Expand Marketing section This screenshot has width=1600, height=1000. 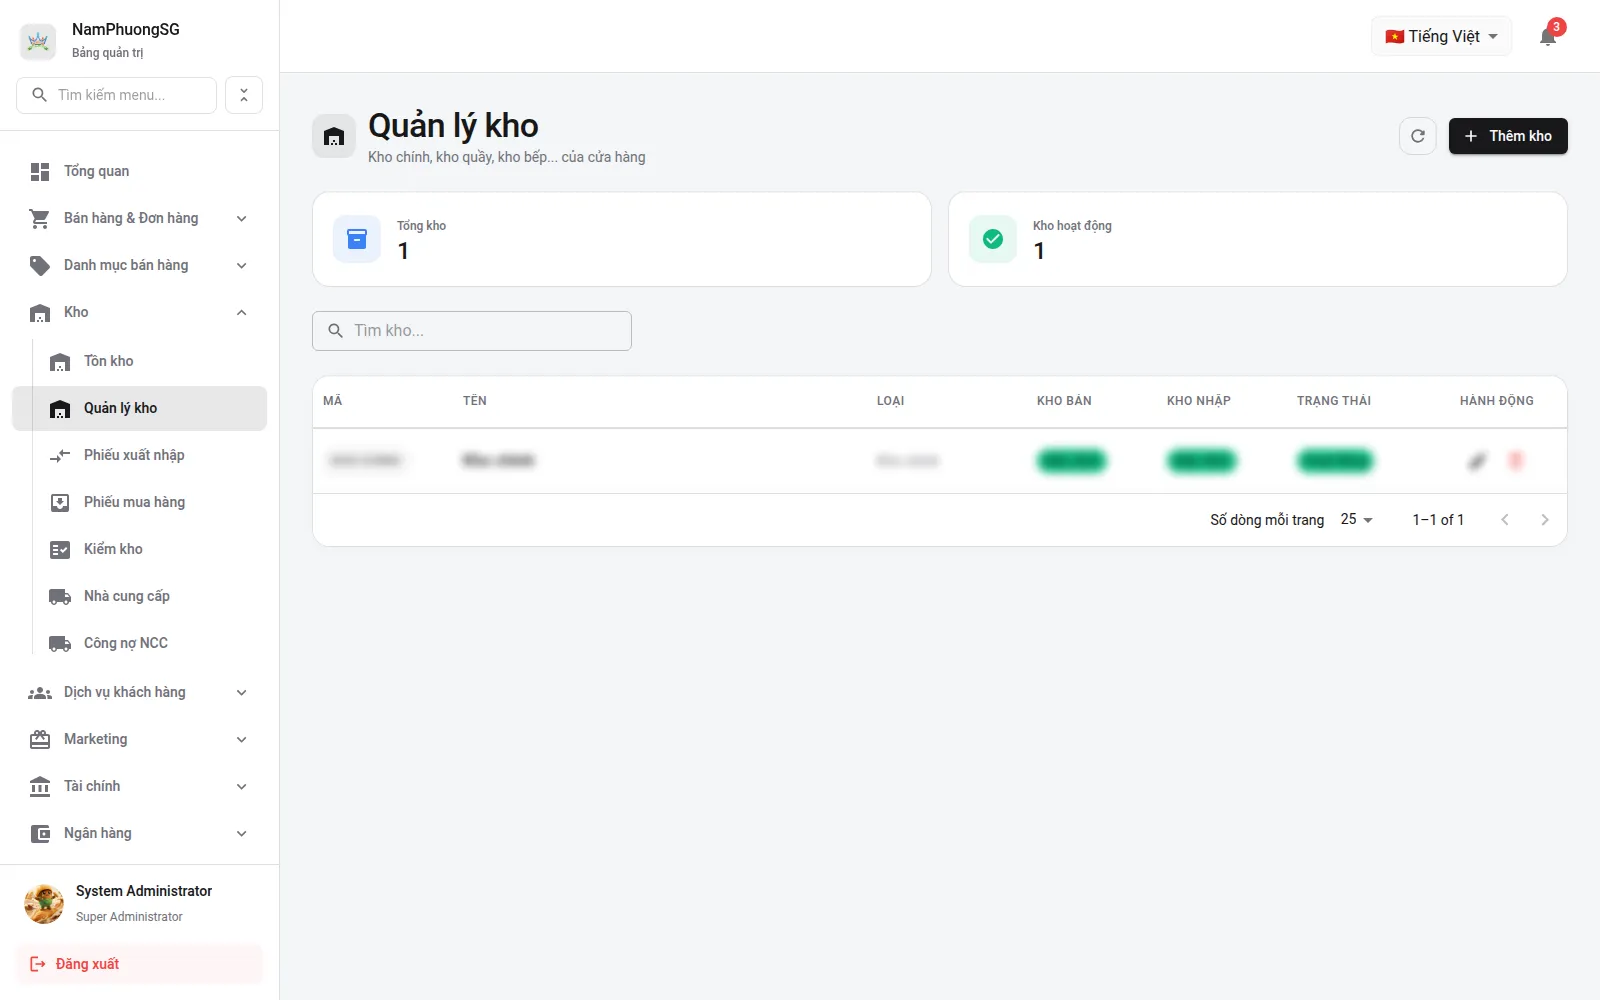(140, 739)
